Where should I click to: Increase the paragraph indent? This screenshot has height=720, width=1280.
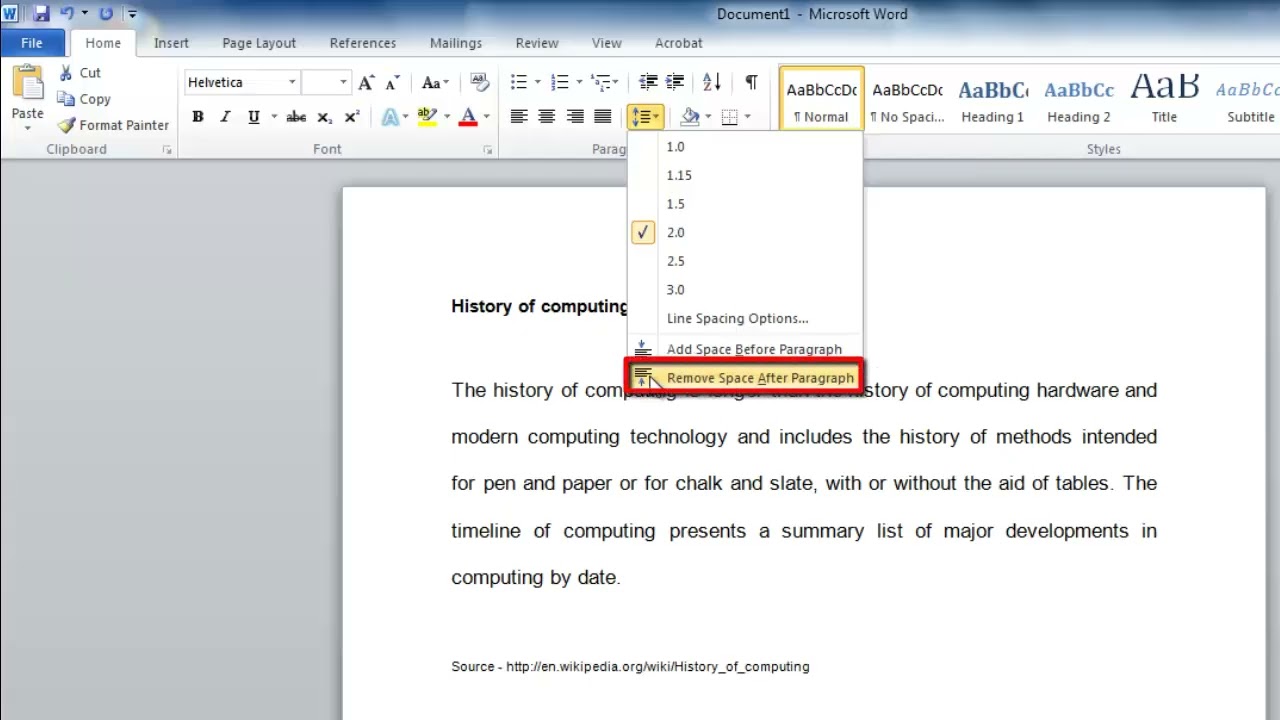[675, 82]
